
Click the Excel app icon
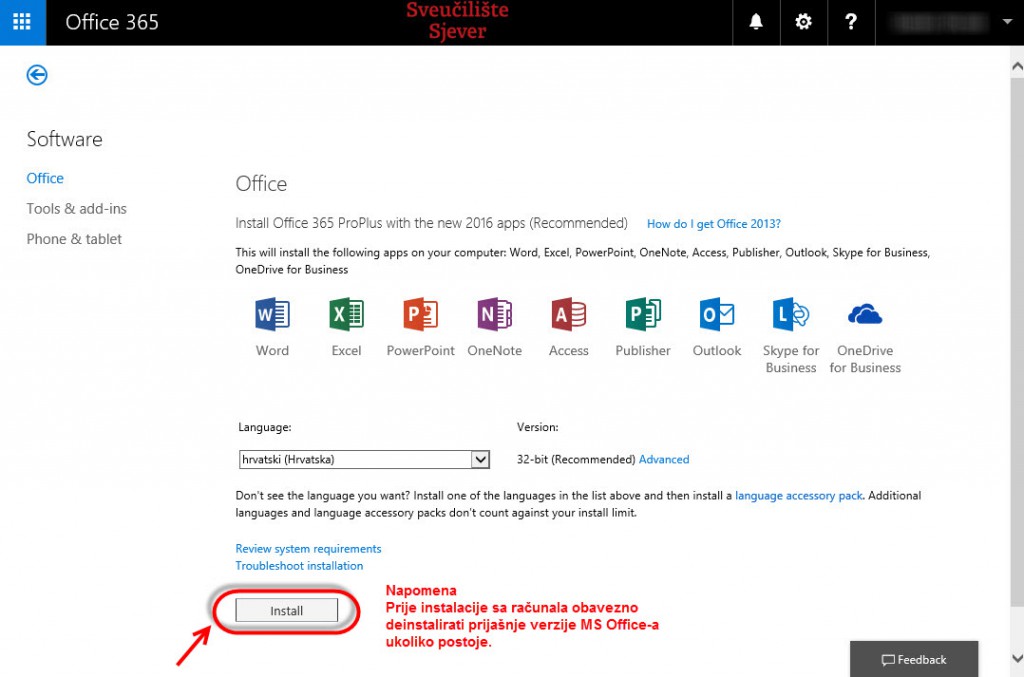tap(346, 315)
